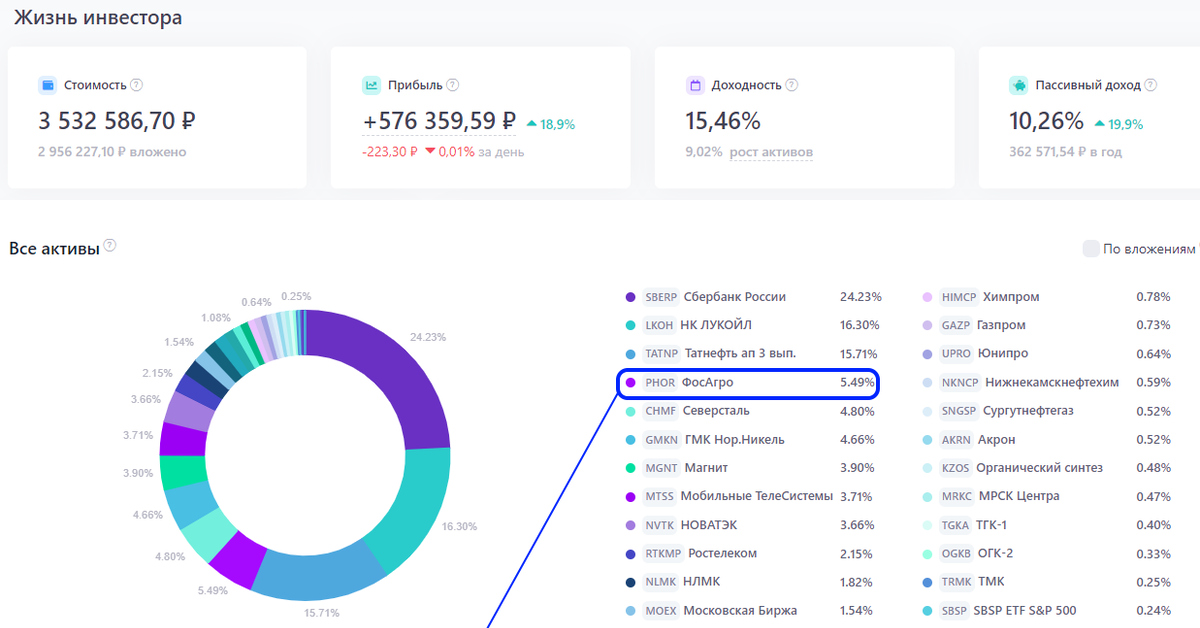This screenshot has width=1200, height=628.
Task: Click the daily change -223,30 ₽
Action: tap(390, 152)
